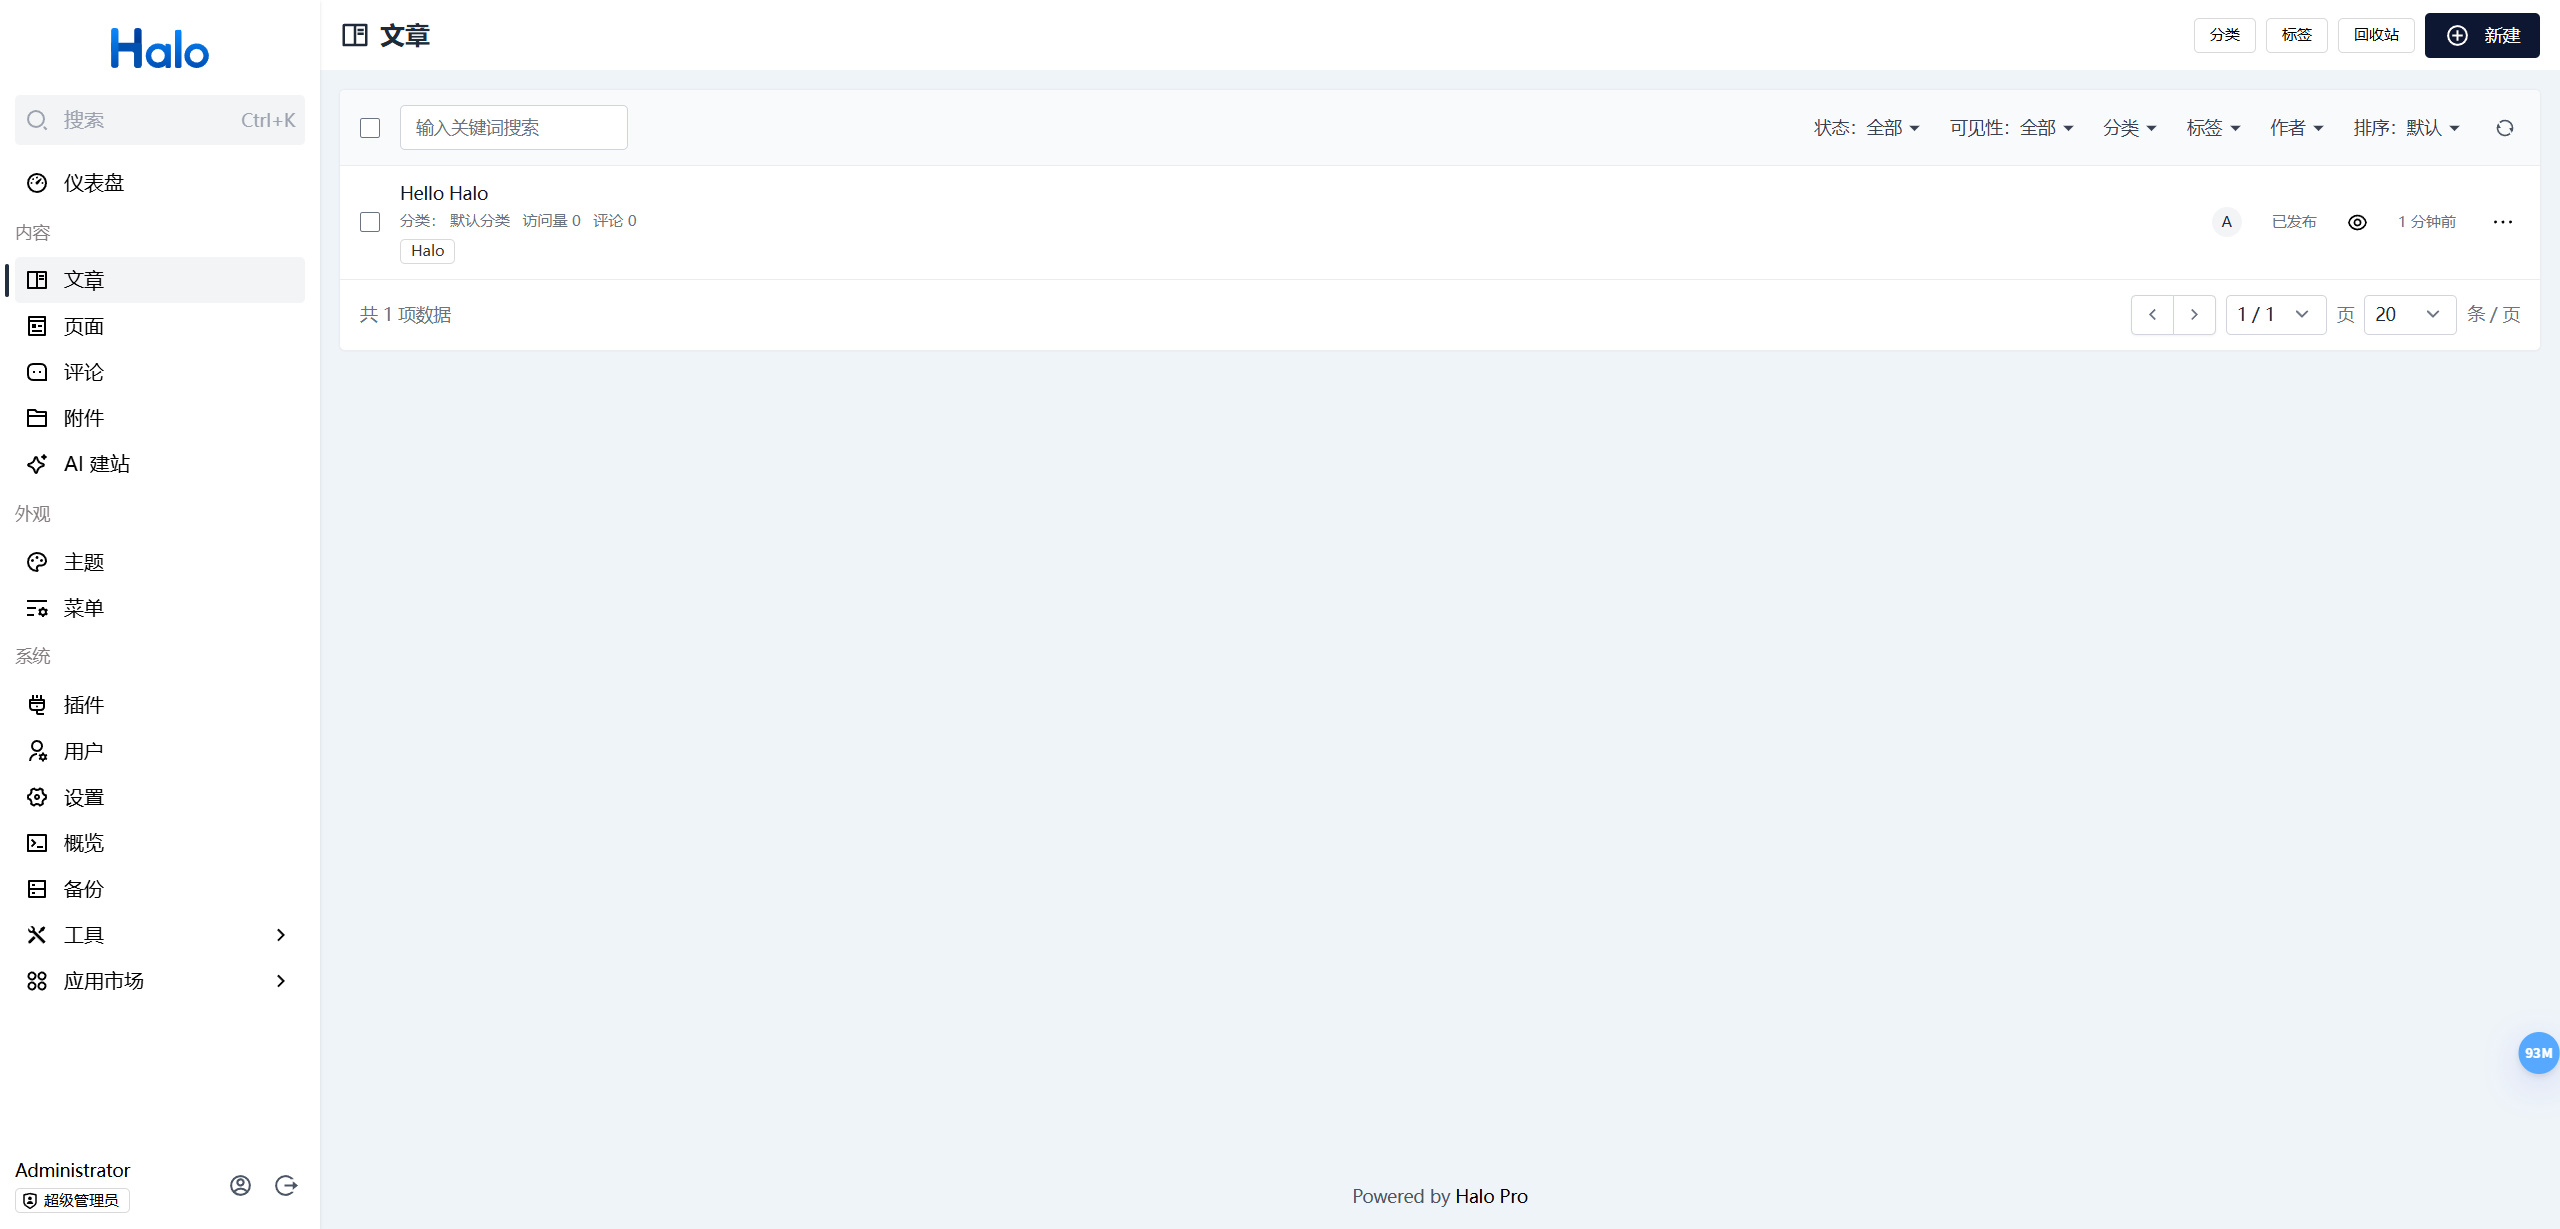Click the Halo tag on the post
This screenshot has height=1229, width=2560.
tap(427, 251)
